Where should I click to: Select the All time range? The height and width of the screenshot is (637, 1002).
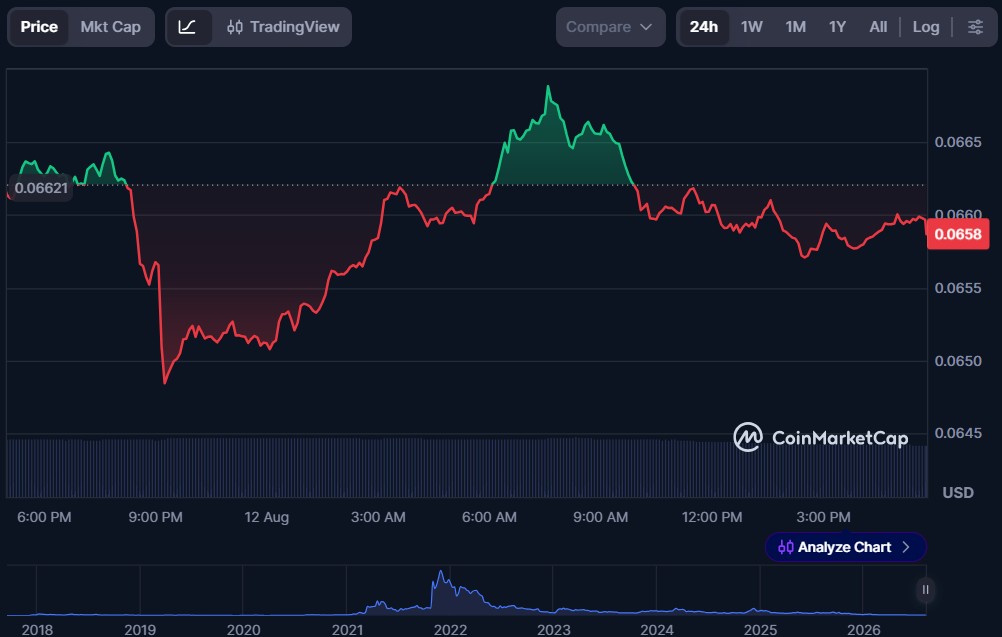[x=878, y=27]
